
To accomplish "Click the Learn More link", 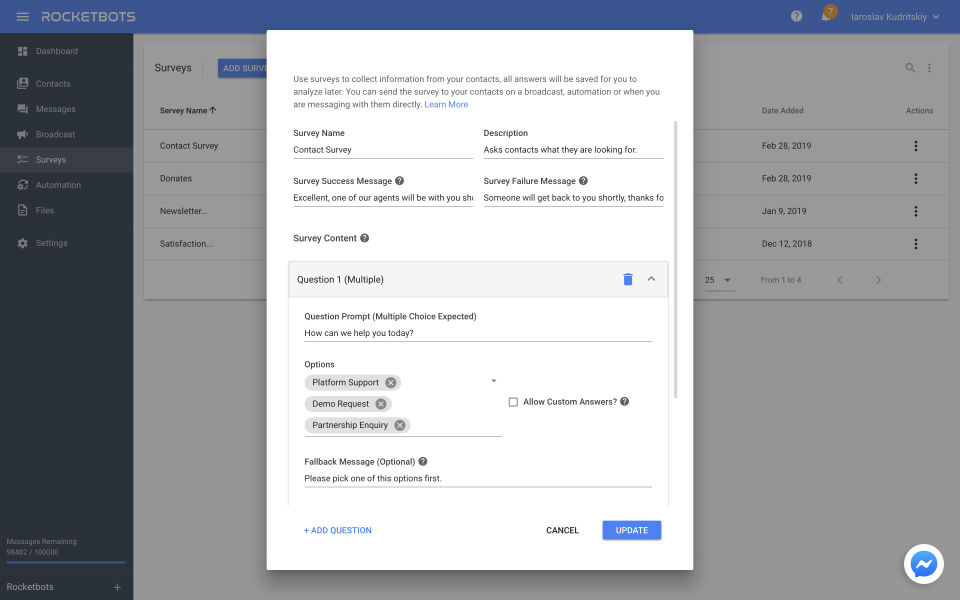I will (x=446, y=105).
